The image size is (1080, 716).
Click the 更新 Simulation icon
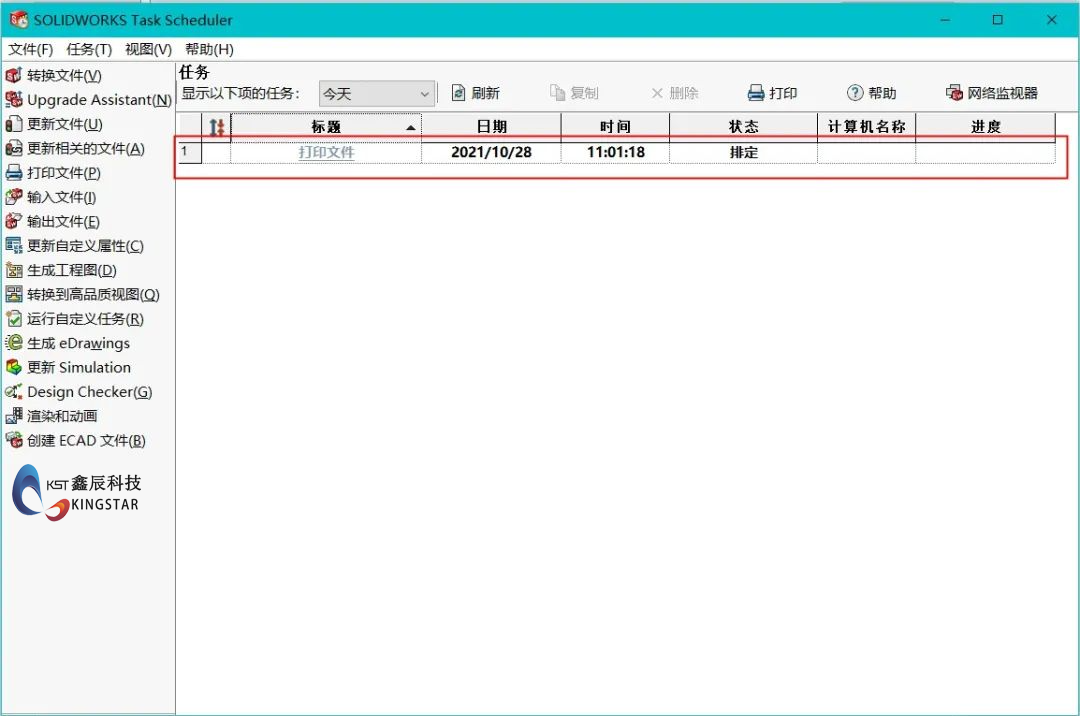coord(14,367)
